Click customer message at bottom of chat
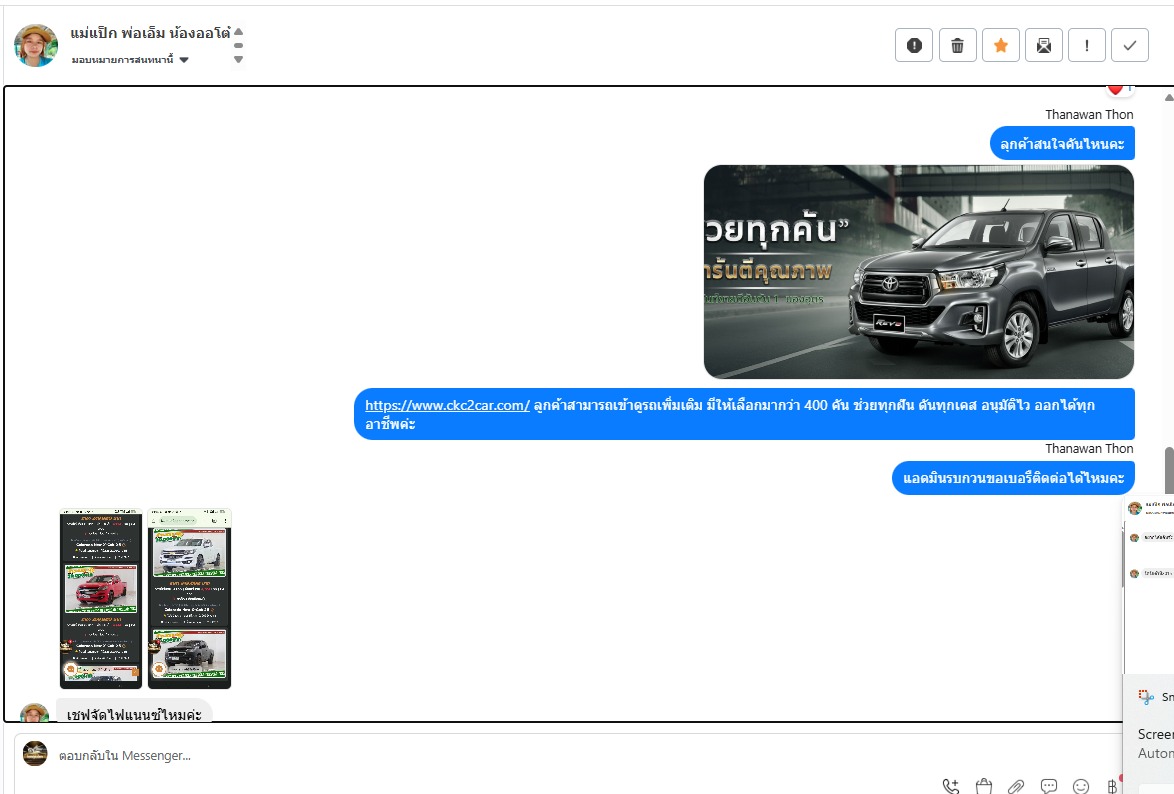The height and width of the screenshot is (794, 1174). (x=134, y=713)
